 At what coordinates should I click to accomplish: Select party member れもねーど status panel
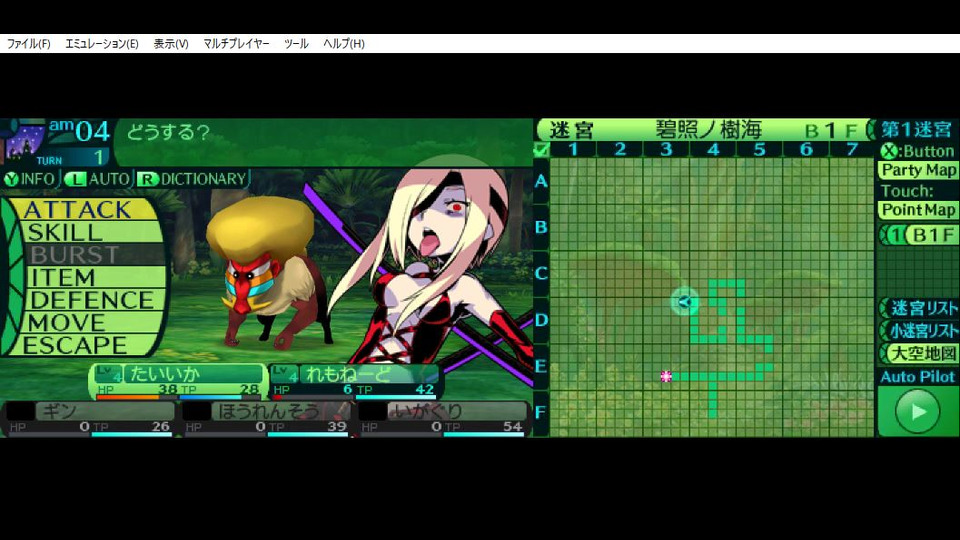[x=355, y=381]
